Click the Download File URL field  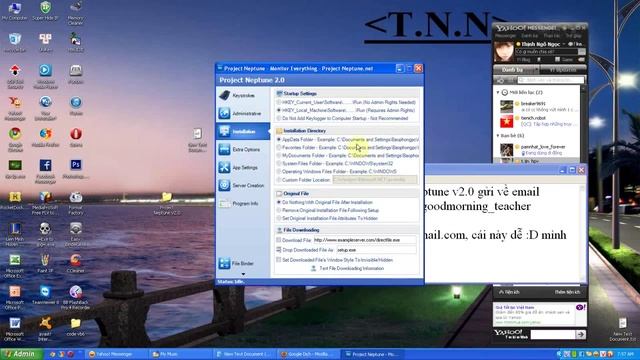point(365,240)
